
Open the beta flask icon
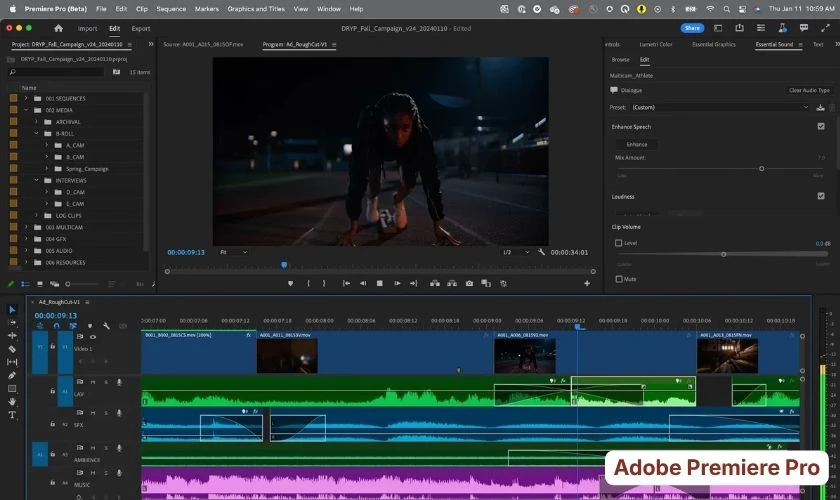[782, 28]
